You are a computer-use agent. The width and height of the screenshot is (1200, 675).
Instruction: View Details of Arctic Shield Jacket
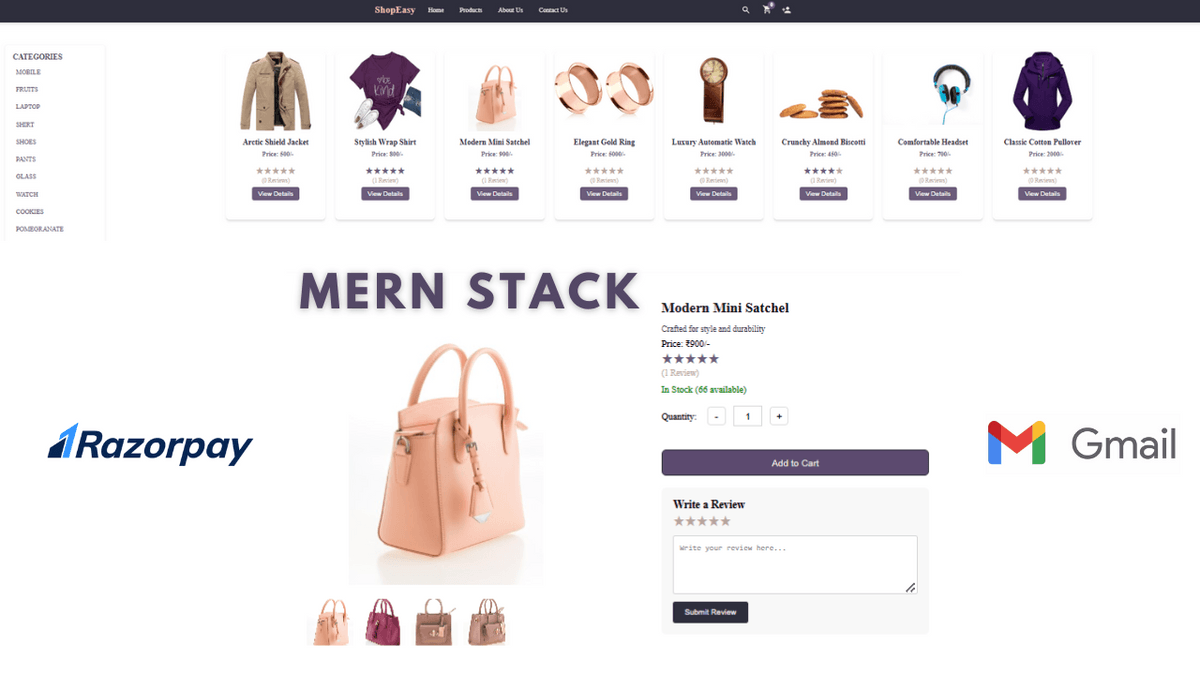[x=276, y=194]
